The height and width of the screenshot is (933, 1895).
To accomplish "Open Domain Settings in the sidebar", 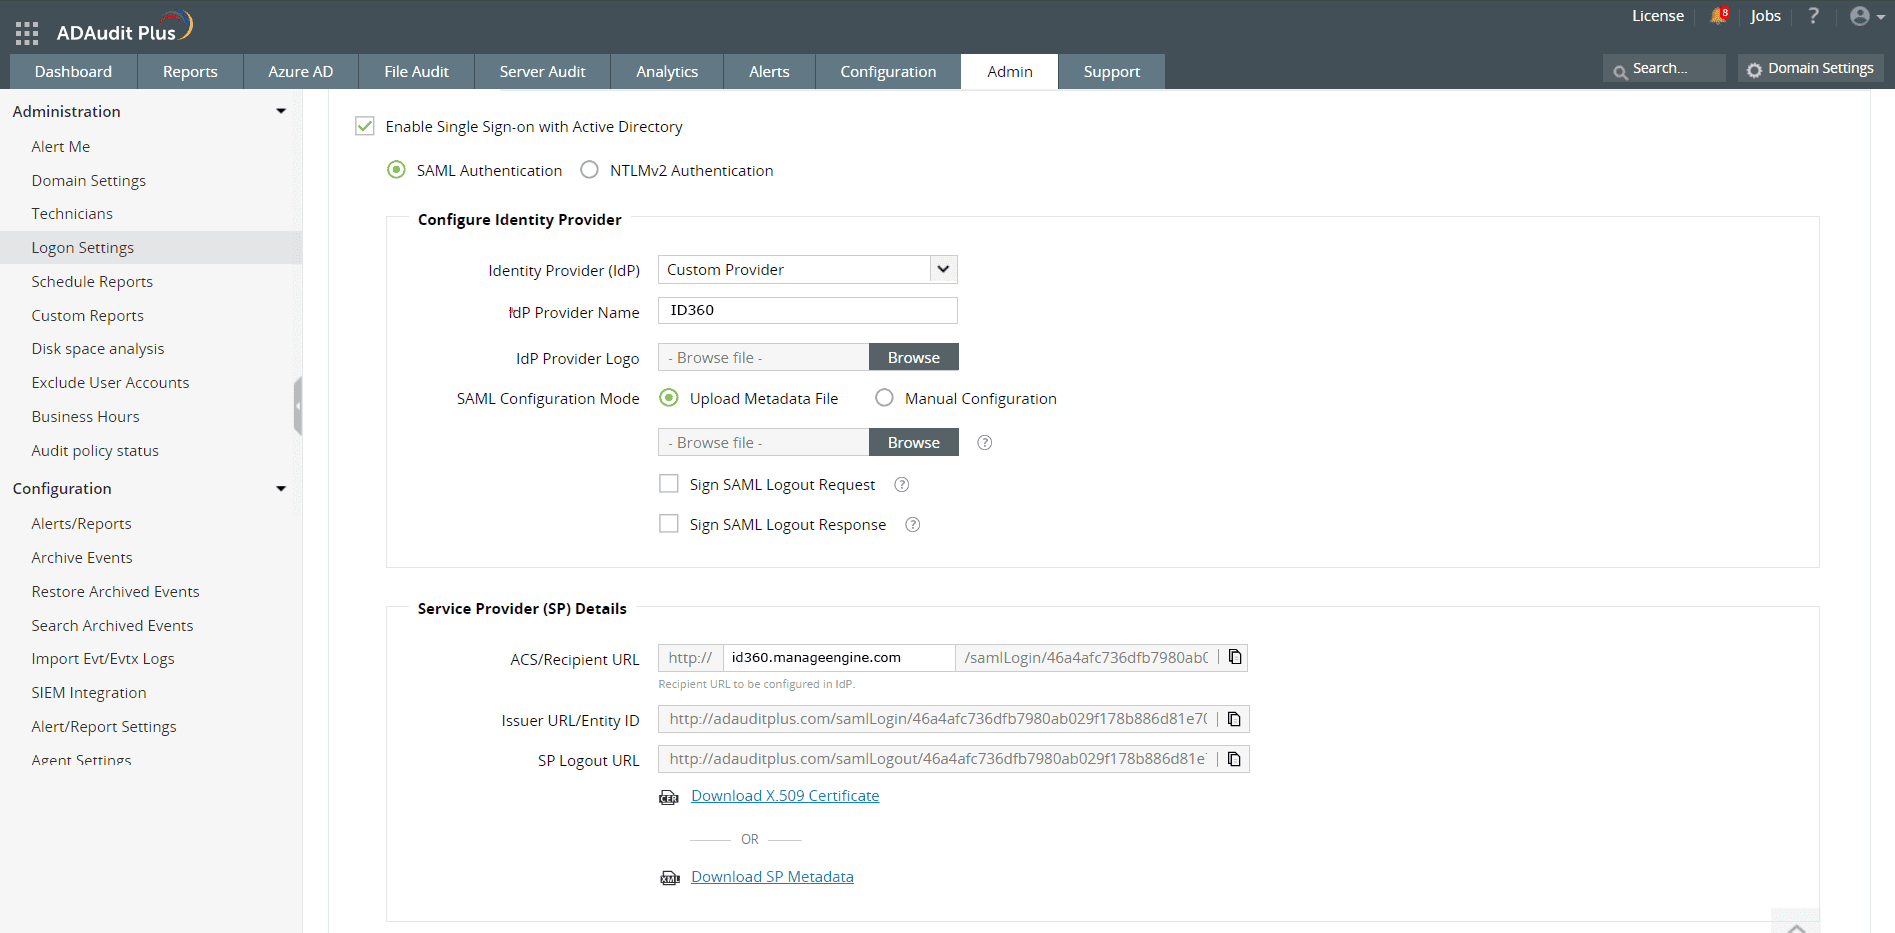I will [x=89, y=180].
